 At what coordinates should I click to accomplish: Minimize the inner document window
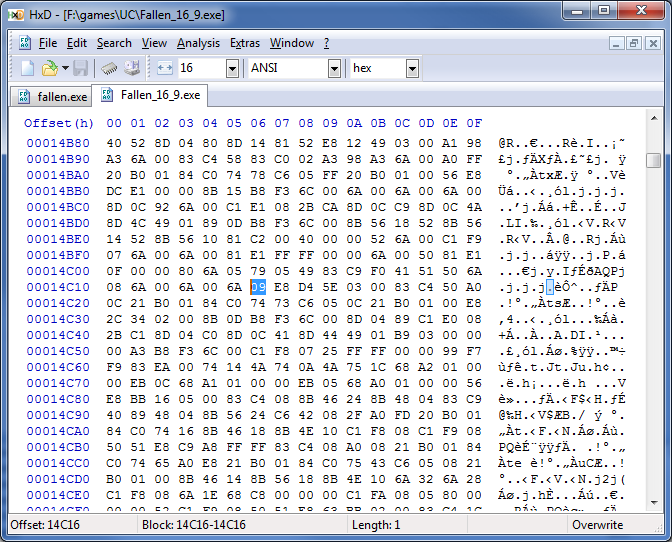[616, 43]
